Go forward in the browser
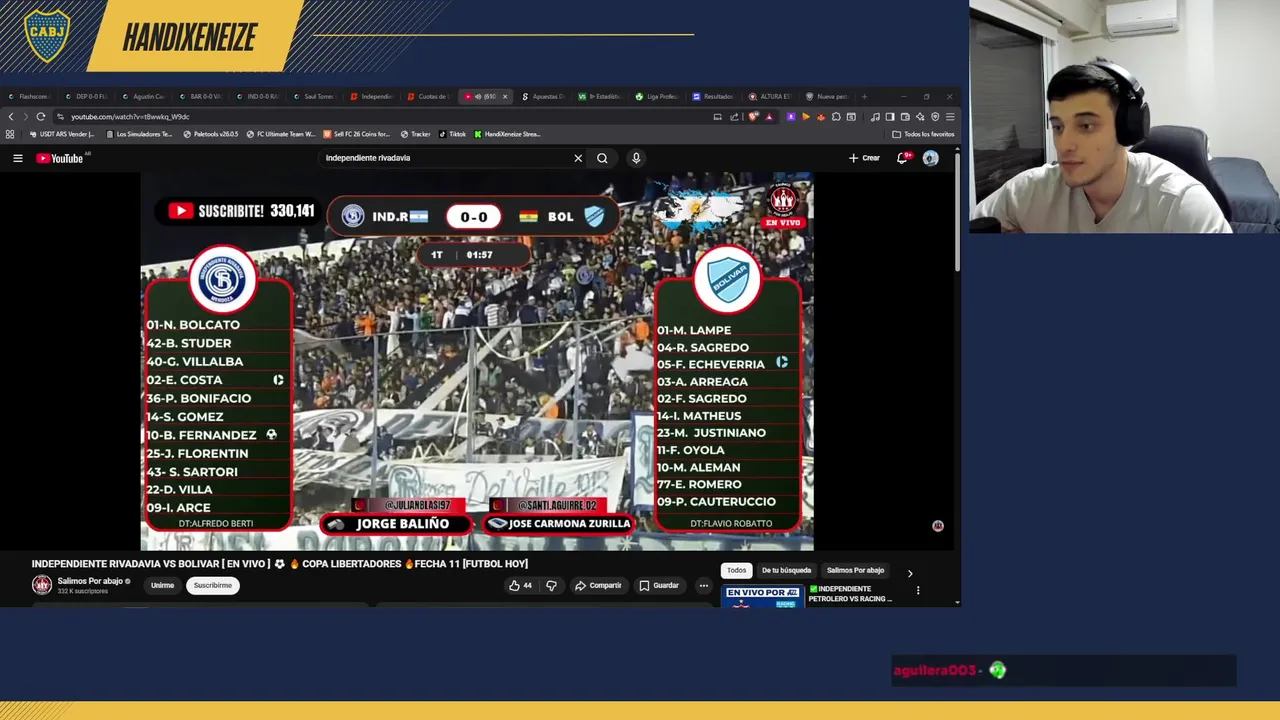The image size is (1280, 720). pos(26,116)
